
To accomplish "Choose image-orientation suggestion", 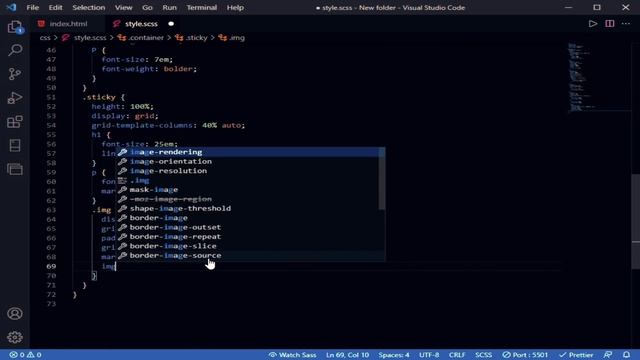I will (x=250, y=161).
